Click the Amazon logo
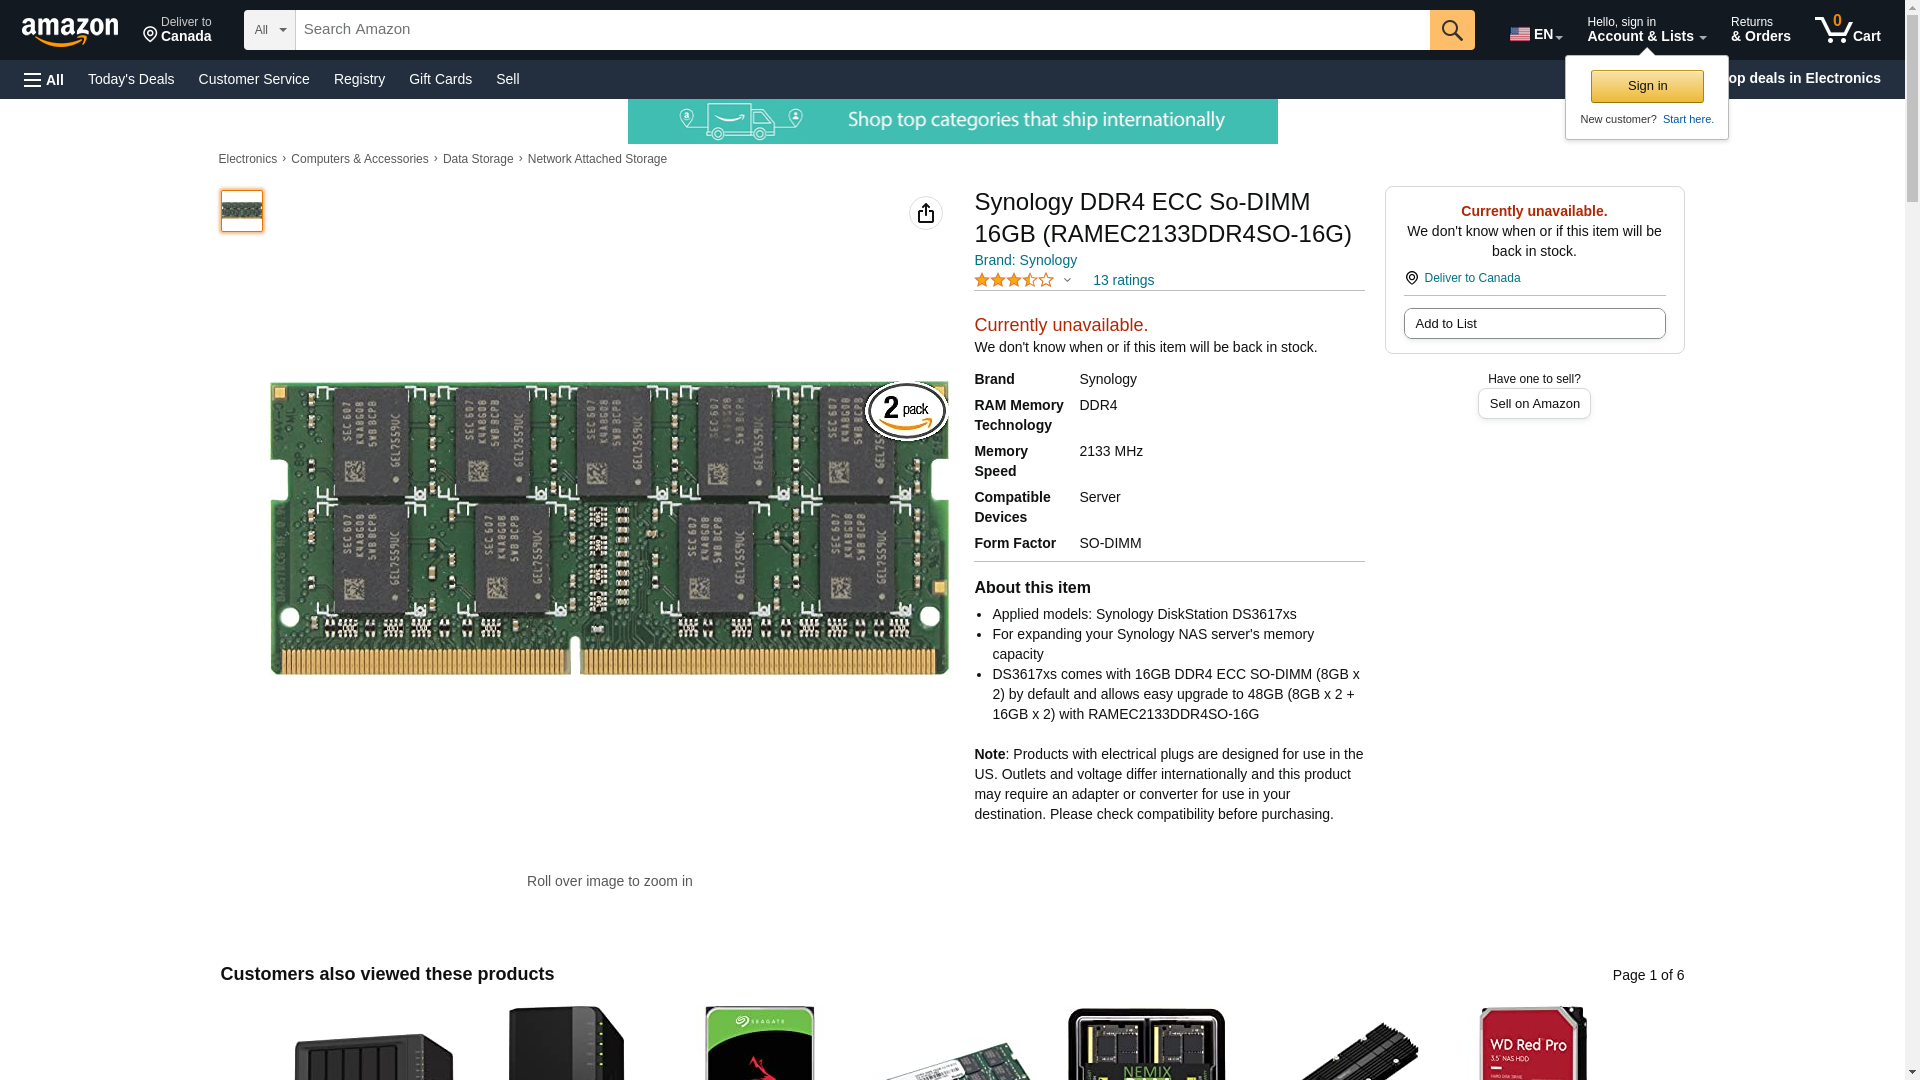The height and width of the screenshot is (1080, 1920). [x=70, y=31]
